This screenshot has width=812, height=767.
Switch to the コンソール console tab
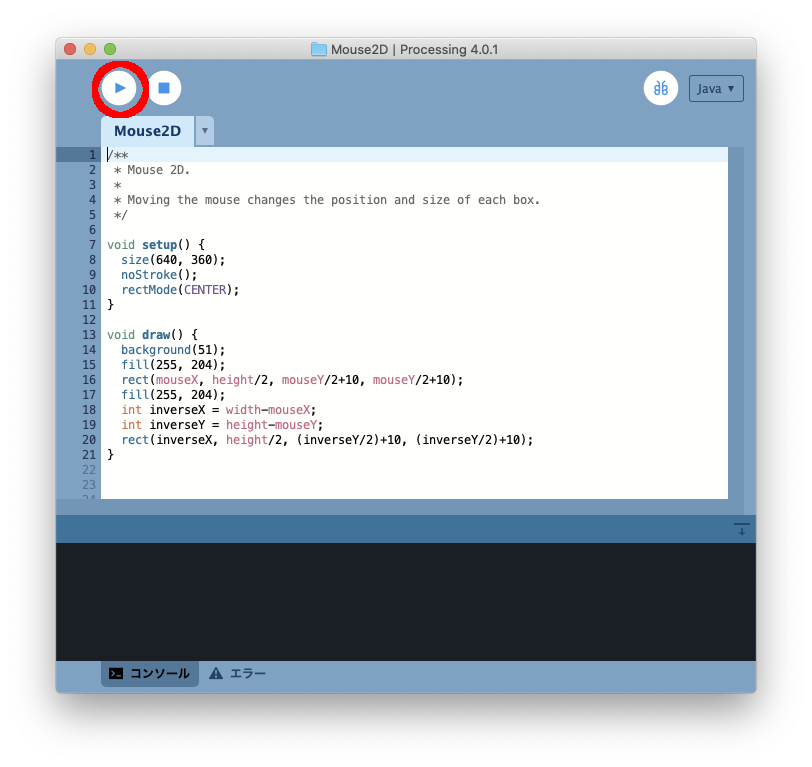(150, 673)
